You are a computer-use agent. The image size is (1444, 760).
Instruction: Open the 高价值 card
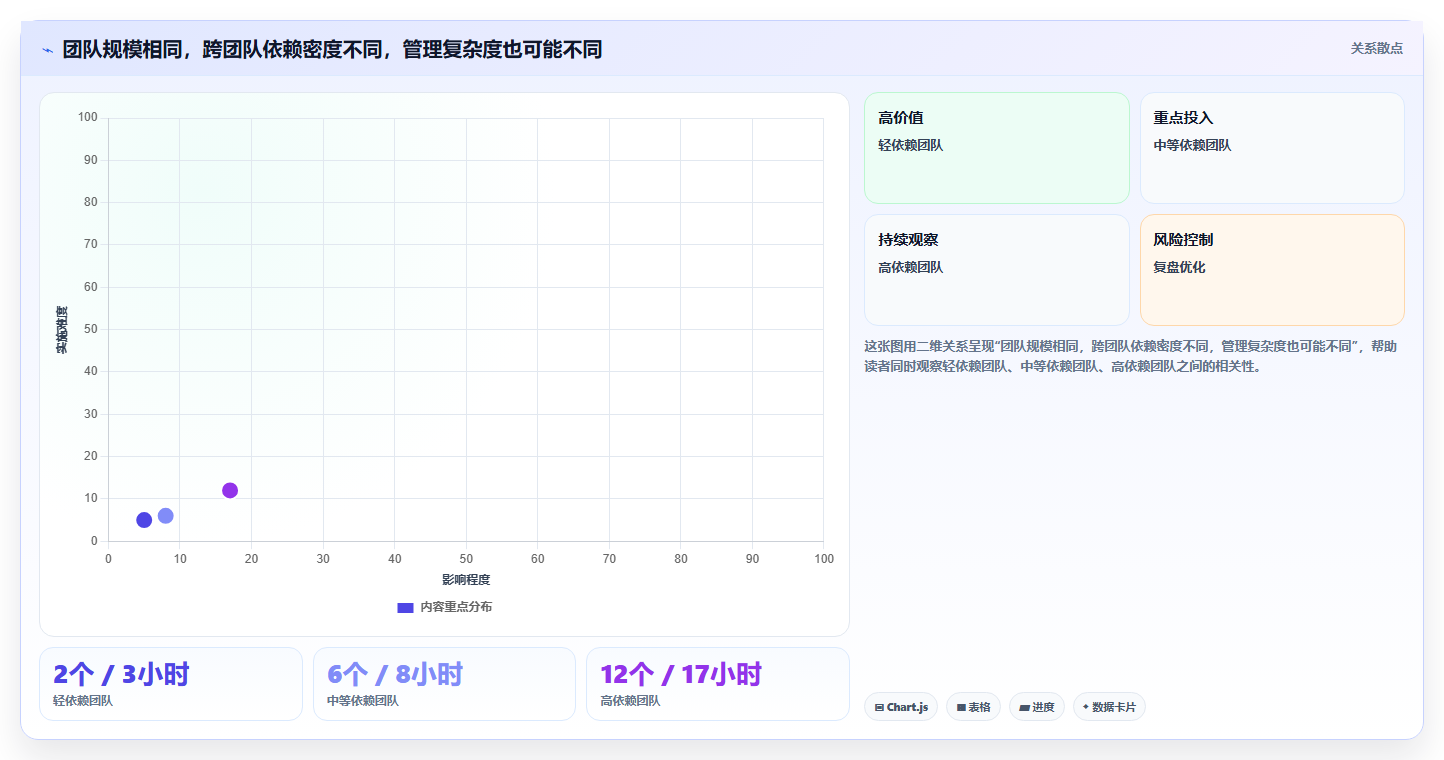997,148
